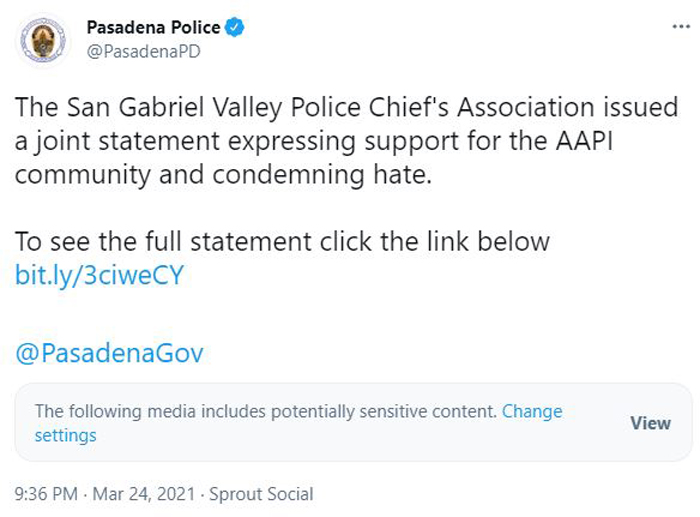Open the three-dot more options menu
The image size is (700, 517).
click(681, 27)
